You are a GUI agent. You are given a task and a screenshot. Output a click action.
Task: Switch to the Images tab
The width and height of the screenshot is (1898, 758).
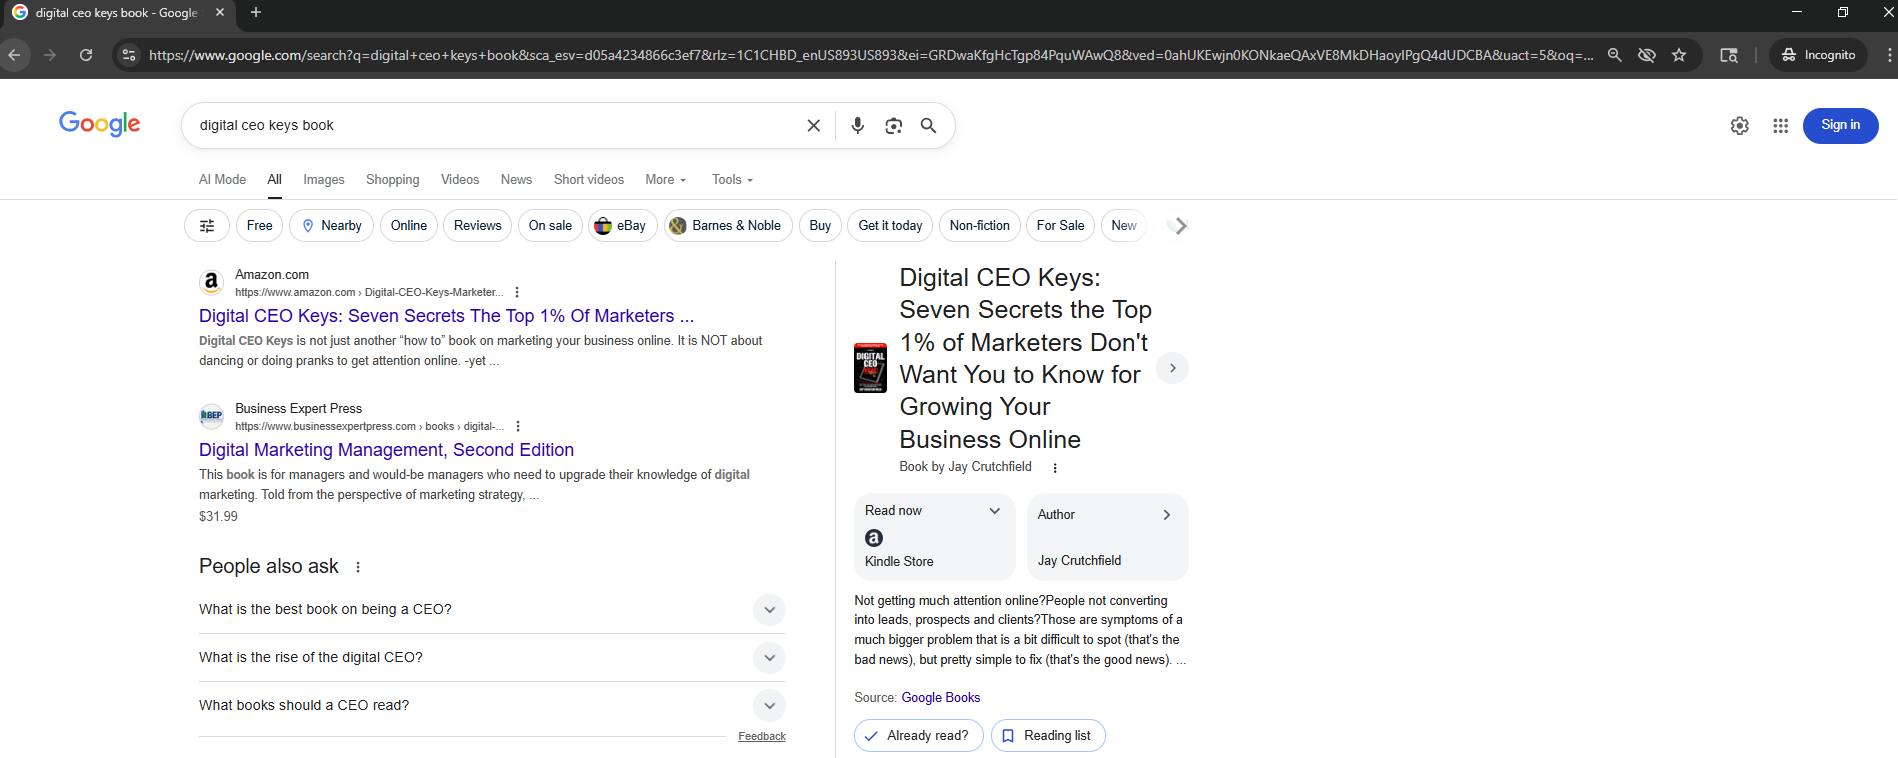323,180
